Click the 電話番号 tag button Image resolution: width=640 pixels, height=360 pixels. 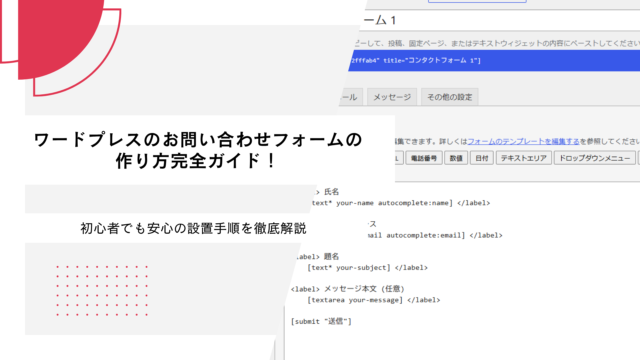pyautogui.click(x=424, y=158)
